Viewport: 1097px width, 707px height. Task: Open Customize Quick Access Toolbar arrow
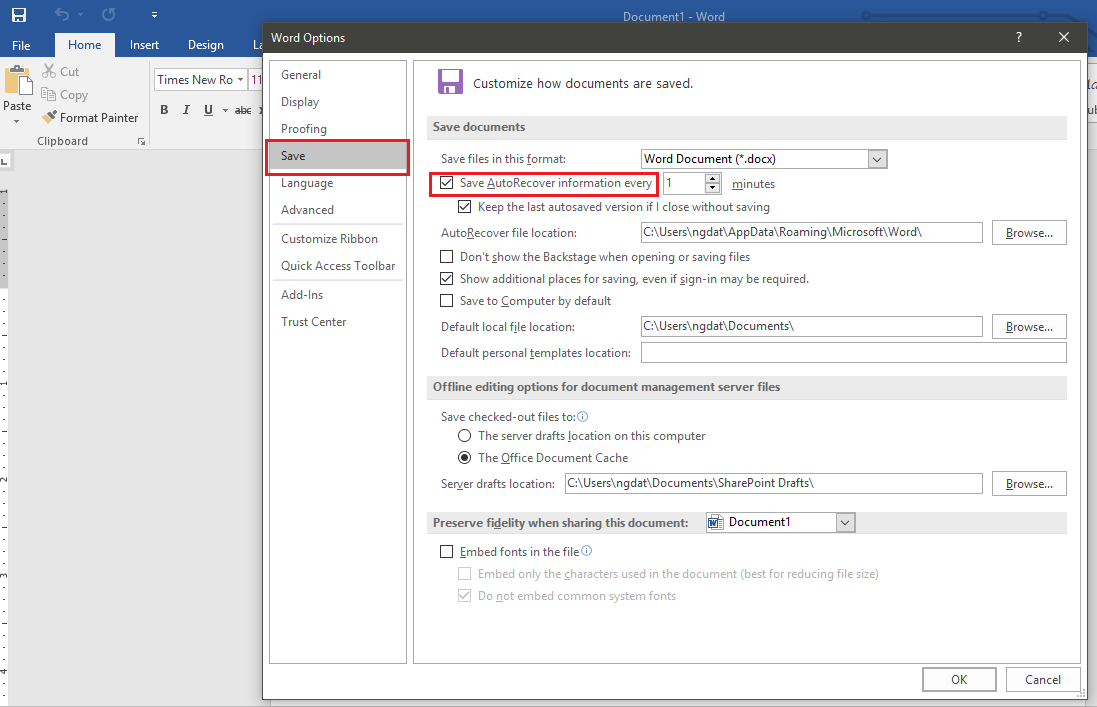click(154, 15)
